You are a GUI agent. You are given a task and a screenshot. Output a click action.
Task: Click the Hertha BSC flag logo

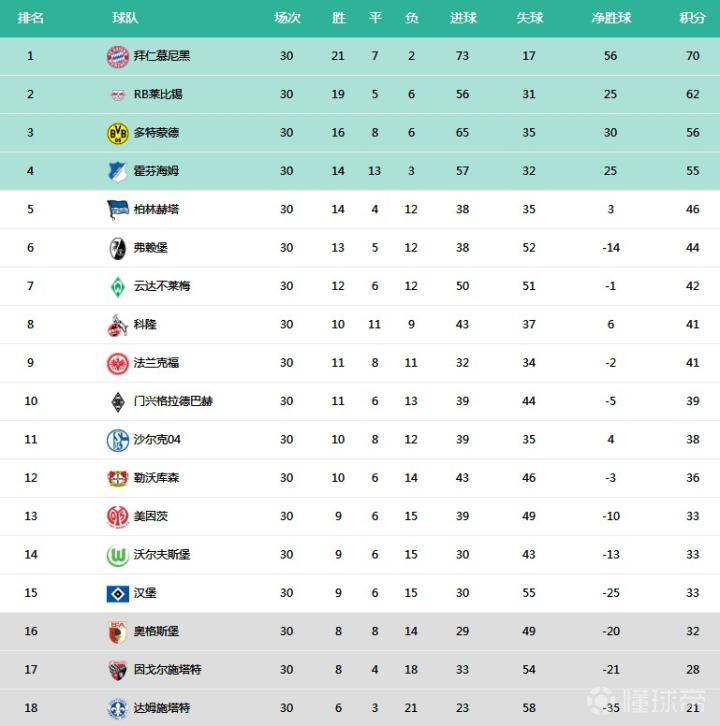click(118, 210)
